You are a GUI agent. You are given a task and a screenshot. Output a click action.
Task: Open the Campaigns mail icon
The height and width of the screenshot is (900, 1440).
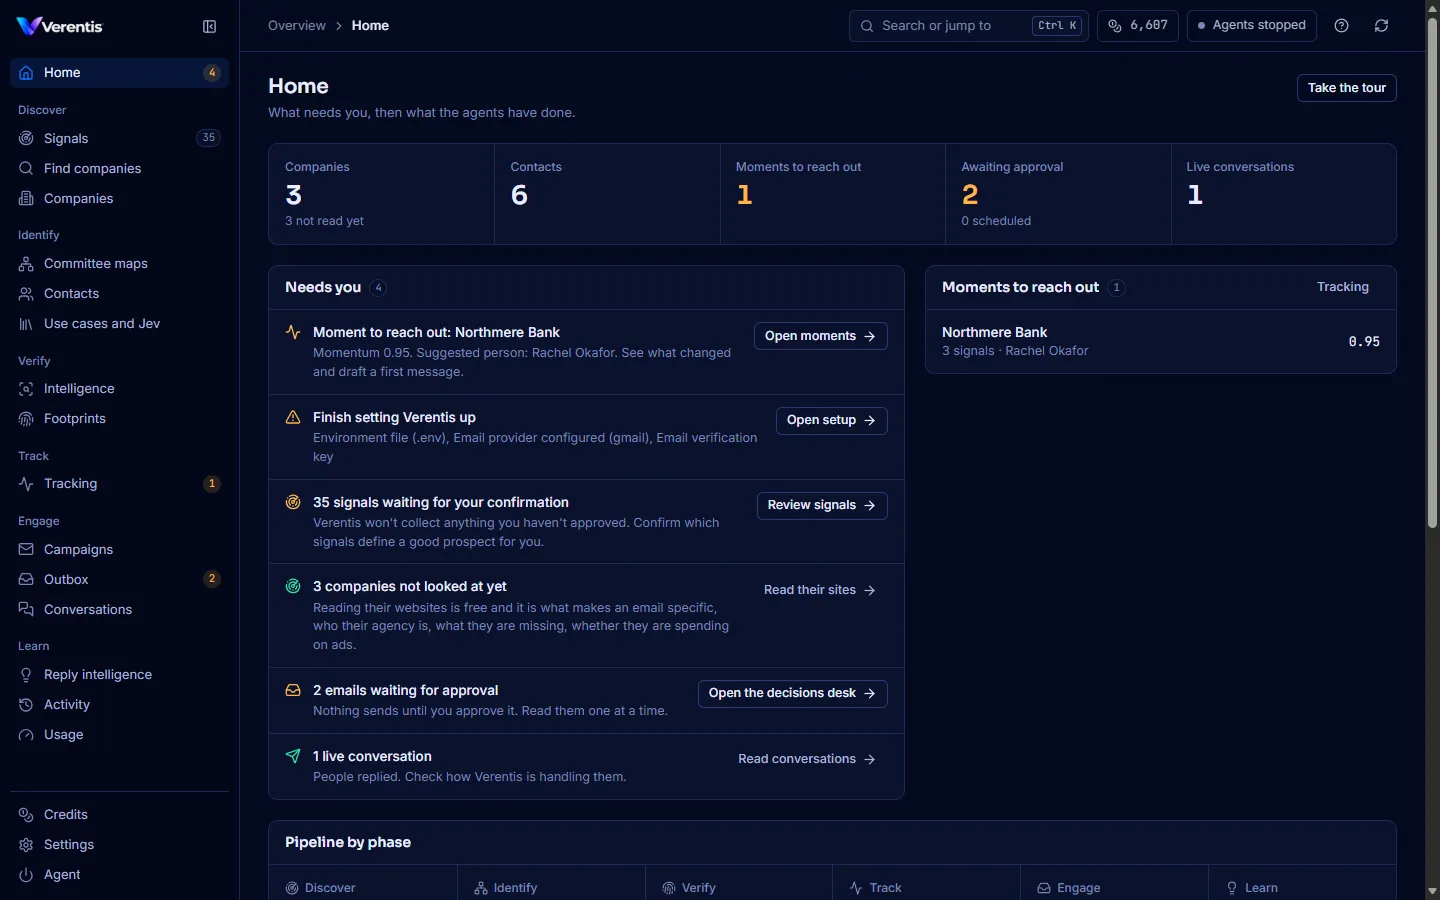(x=26, y=550)
